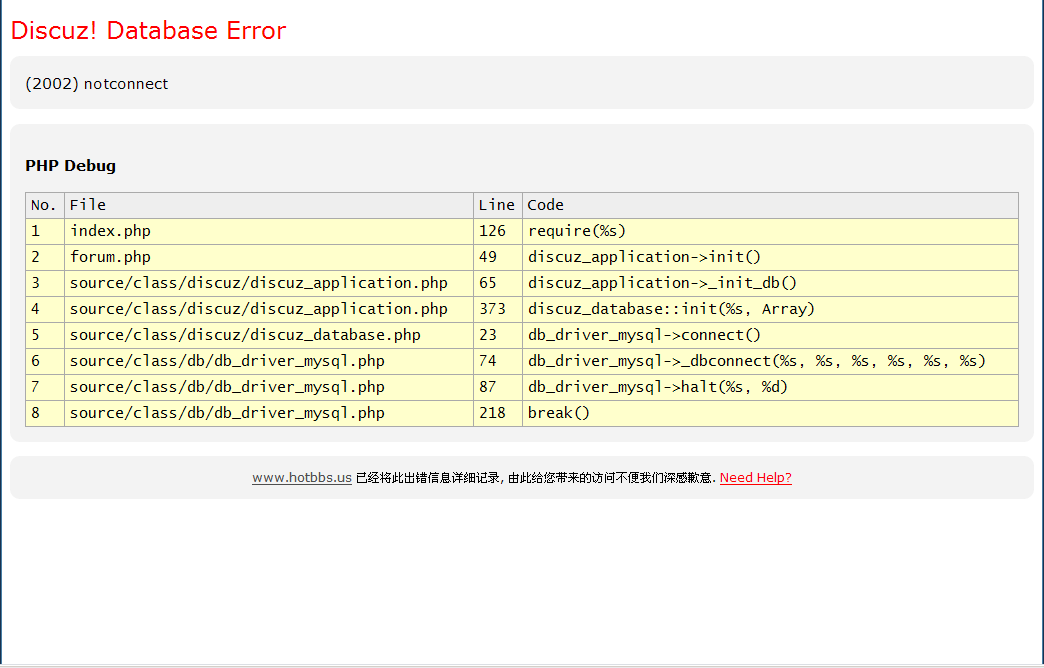The image size is (1044, 668).
Task: Click the require(%s) code cell
Action: [770, 231]
